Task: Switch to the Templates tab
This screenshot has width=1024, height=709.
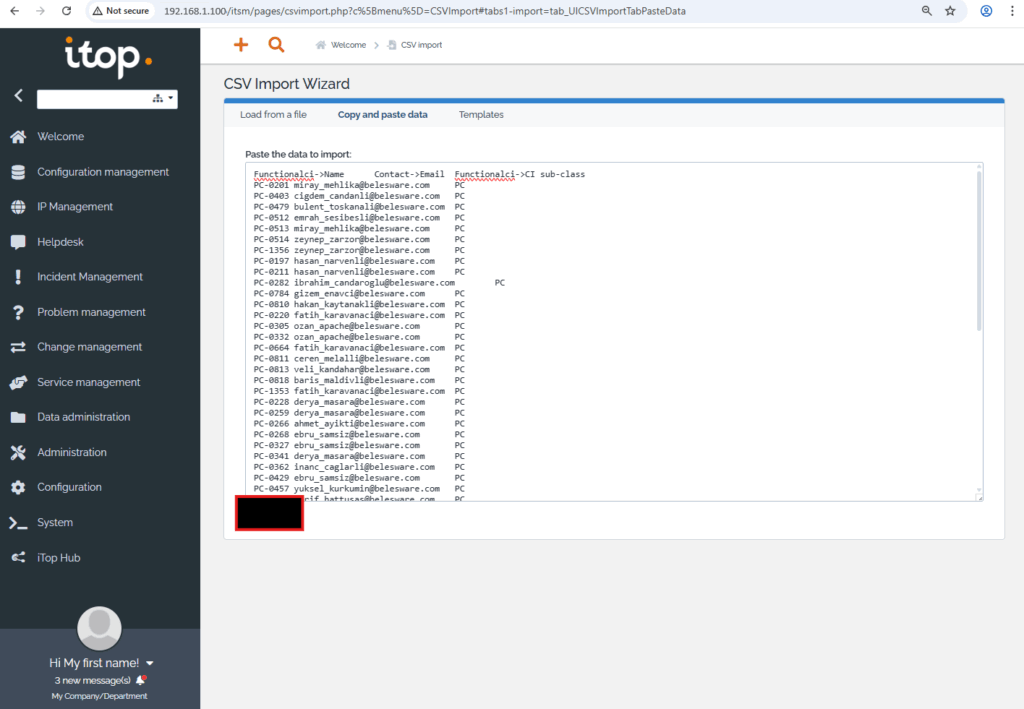Action: point(481,115)
